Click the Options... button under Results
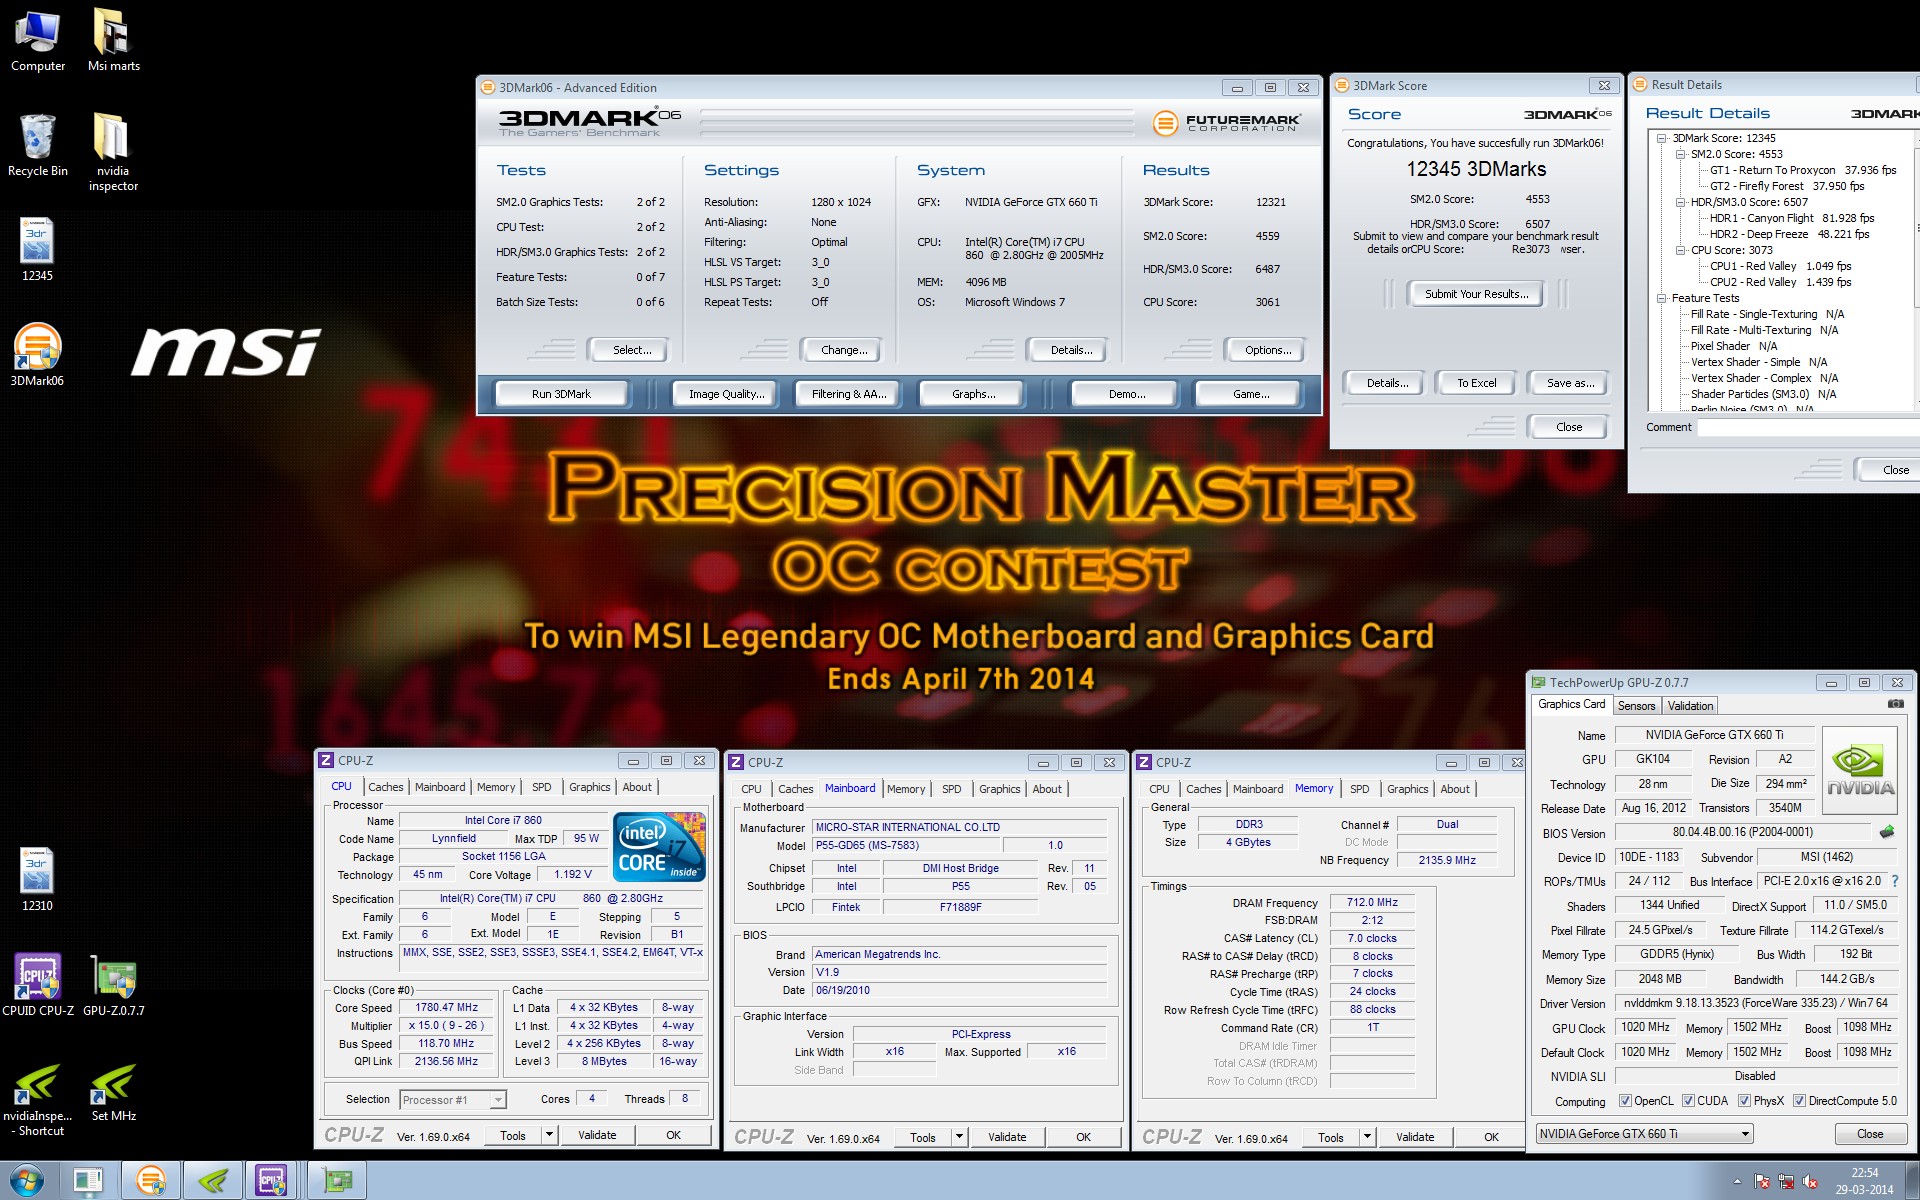 pyautogui.click(x=1267, y=350)
